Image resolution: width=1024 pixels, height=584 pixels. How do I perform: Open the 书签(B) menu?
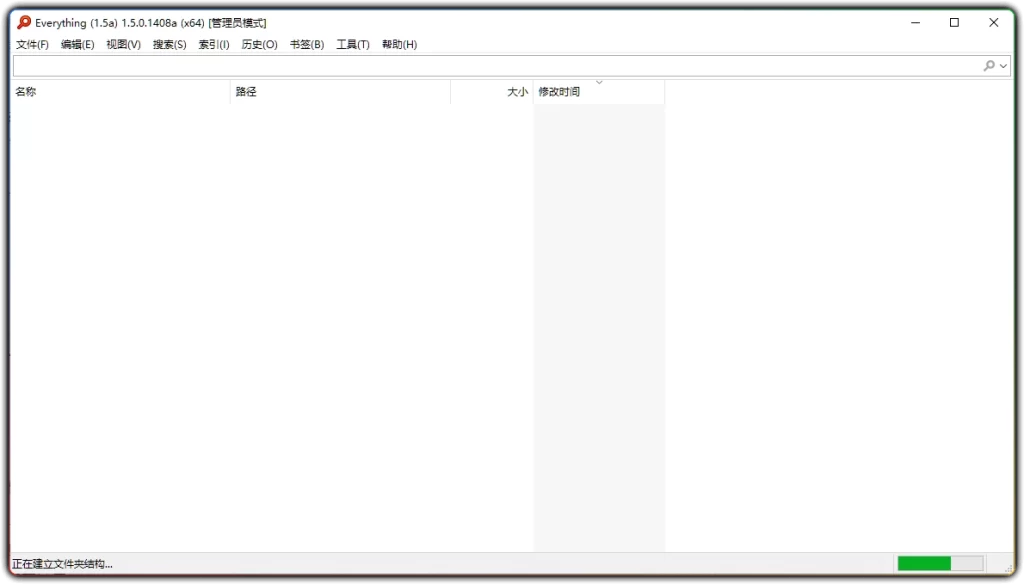pyautogui.click(x=306, y=44)
